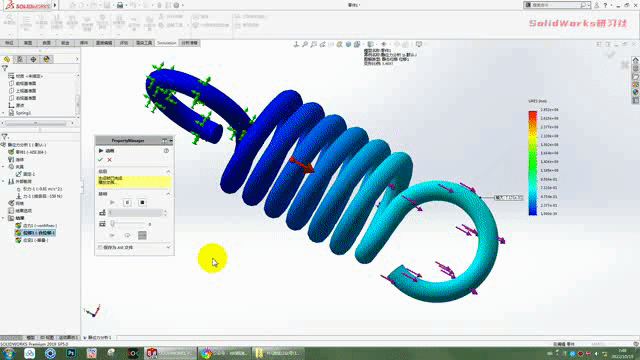The image size is (640, 360).
Task: Open the Windows Start button
Action: [8, 353]
